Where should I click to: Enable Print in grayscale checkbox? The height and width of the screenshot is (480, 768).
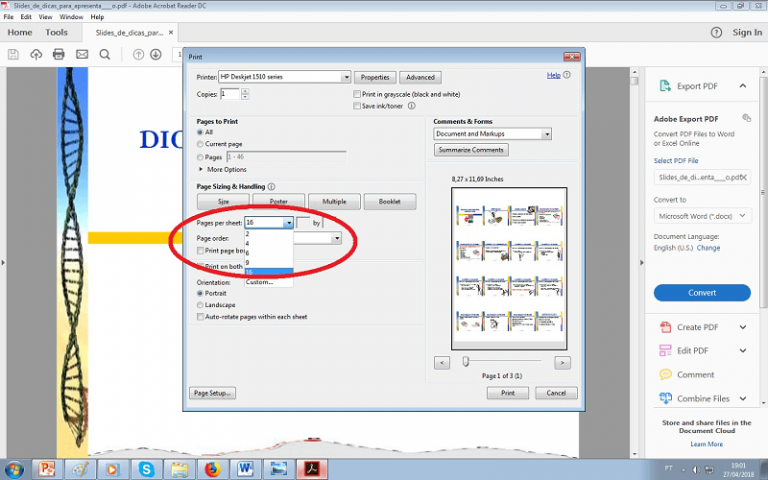pyautogui.click(x=357, y=94)
